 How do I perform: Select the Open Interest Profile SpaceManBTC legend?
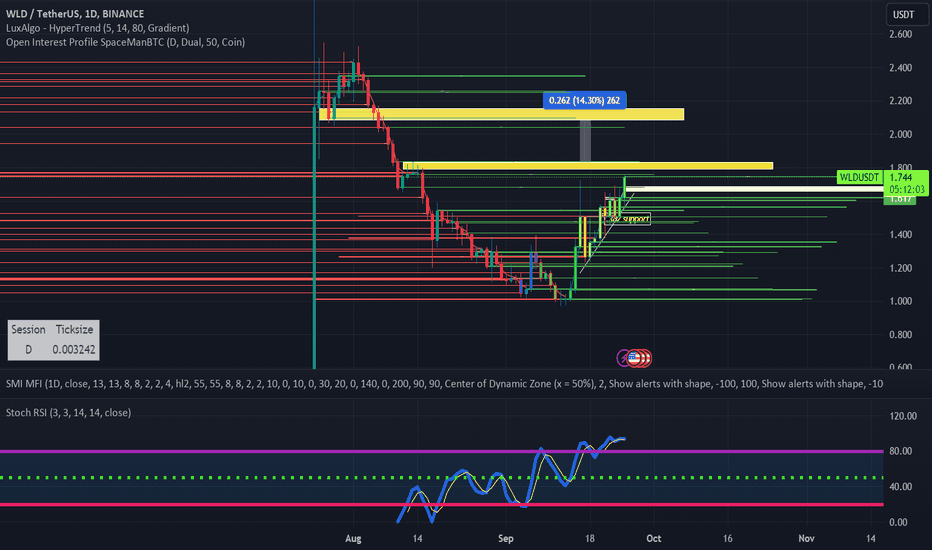125,42
